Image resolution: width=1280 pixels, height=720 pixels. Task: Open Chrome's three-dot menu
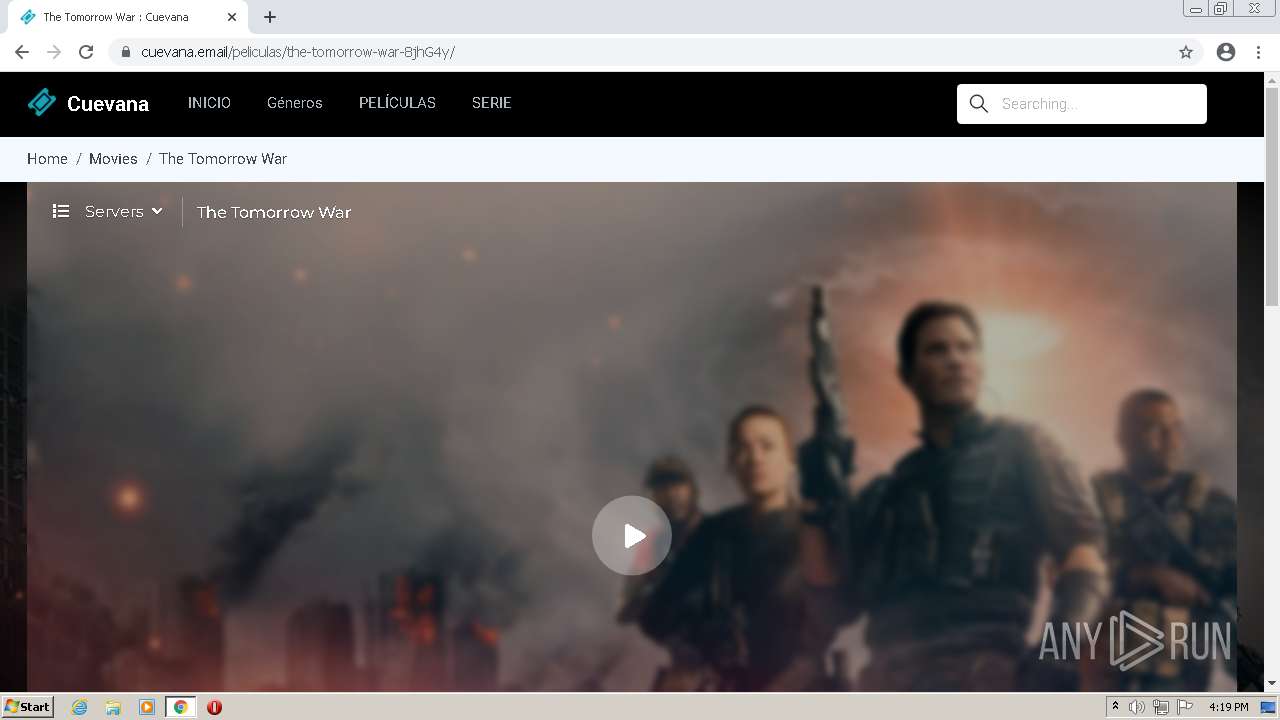[1258, 52]
